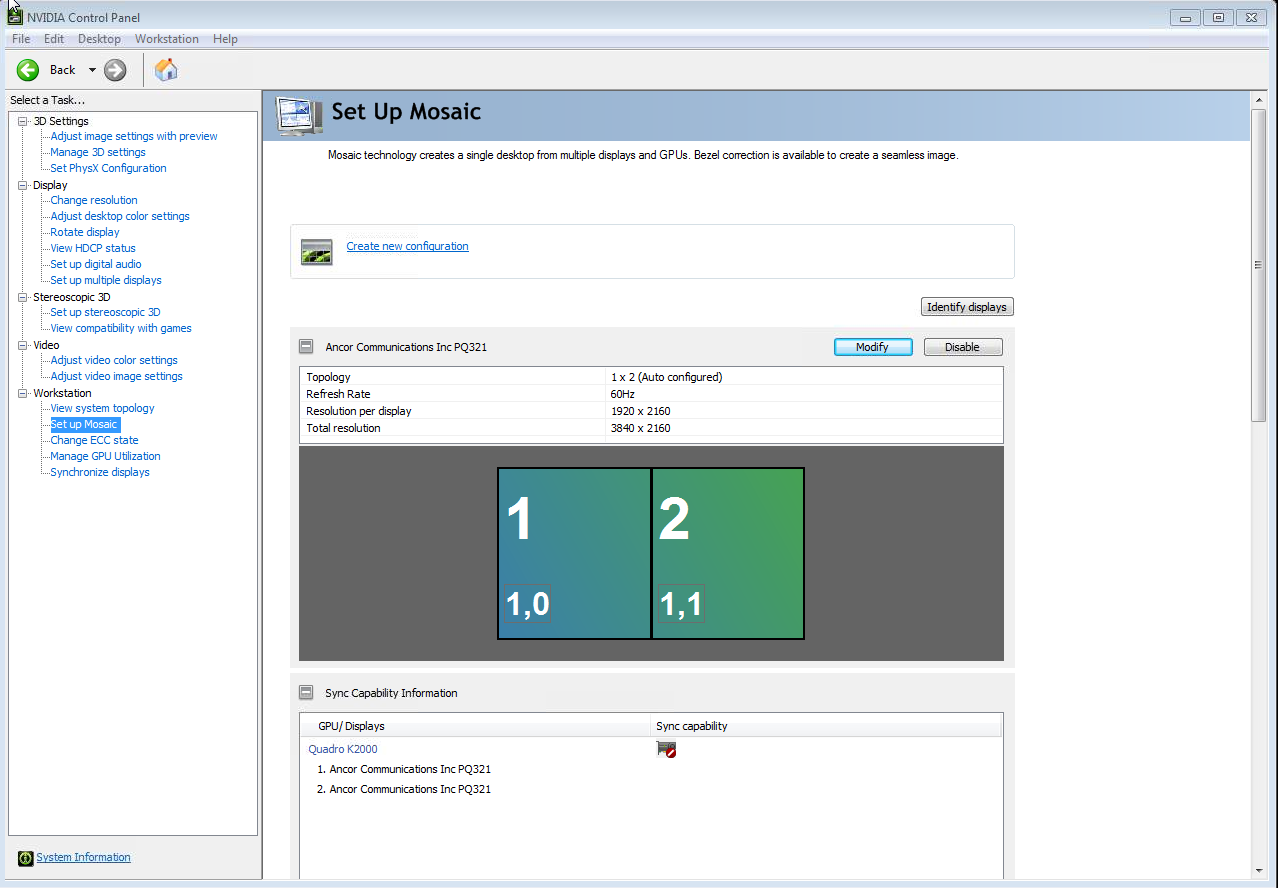
Task: Open the Help menu
Action: (x=225, y=39)
